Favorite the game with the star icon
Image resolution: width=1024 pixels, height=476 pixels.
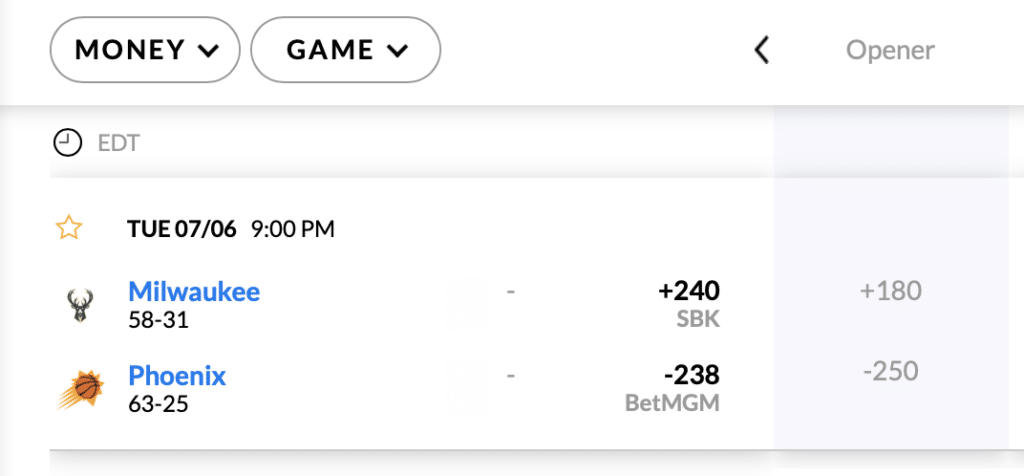69,229
